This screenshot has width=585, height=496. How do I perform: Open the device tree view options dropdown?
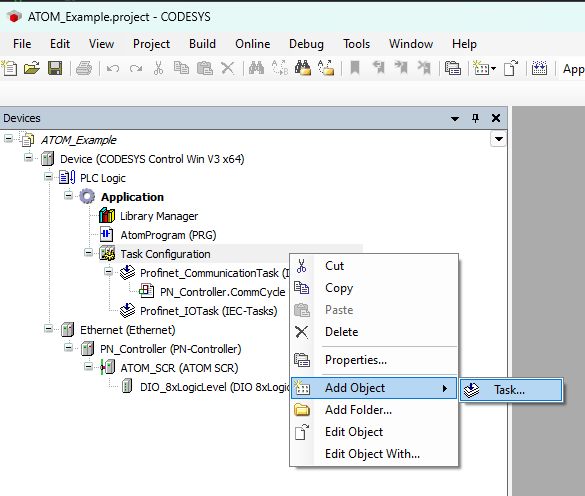(x=498, y=139)
